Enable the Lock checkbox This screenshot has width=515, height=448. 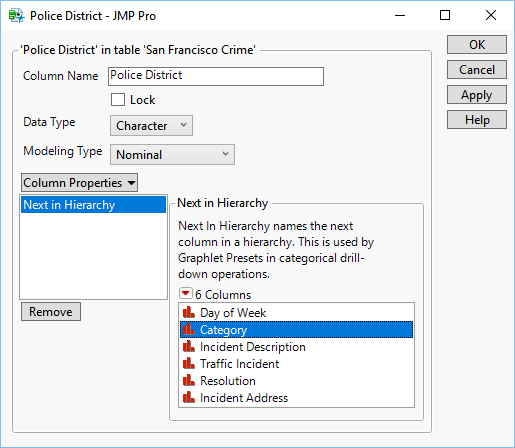[x=118, y=100]
